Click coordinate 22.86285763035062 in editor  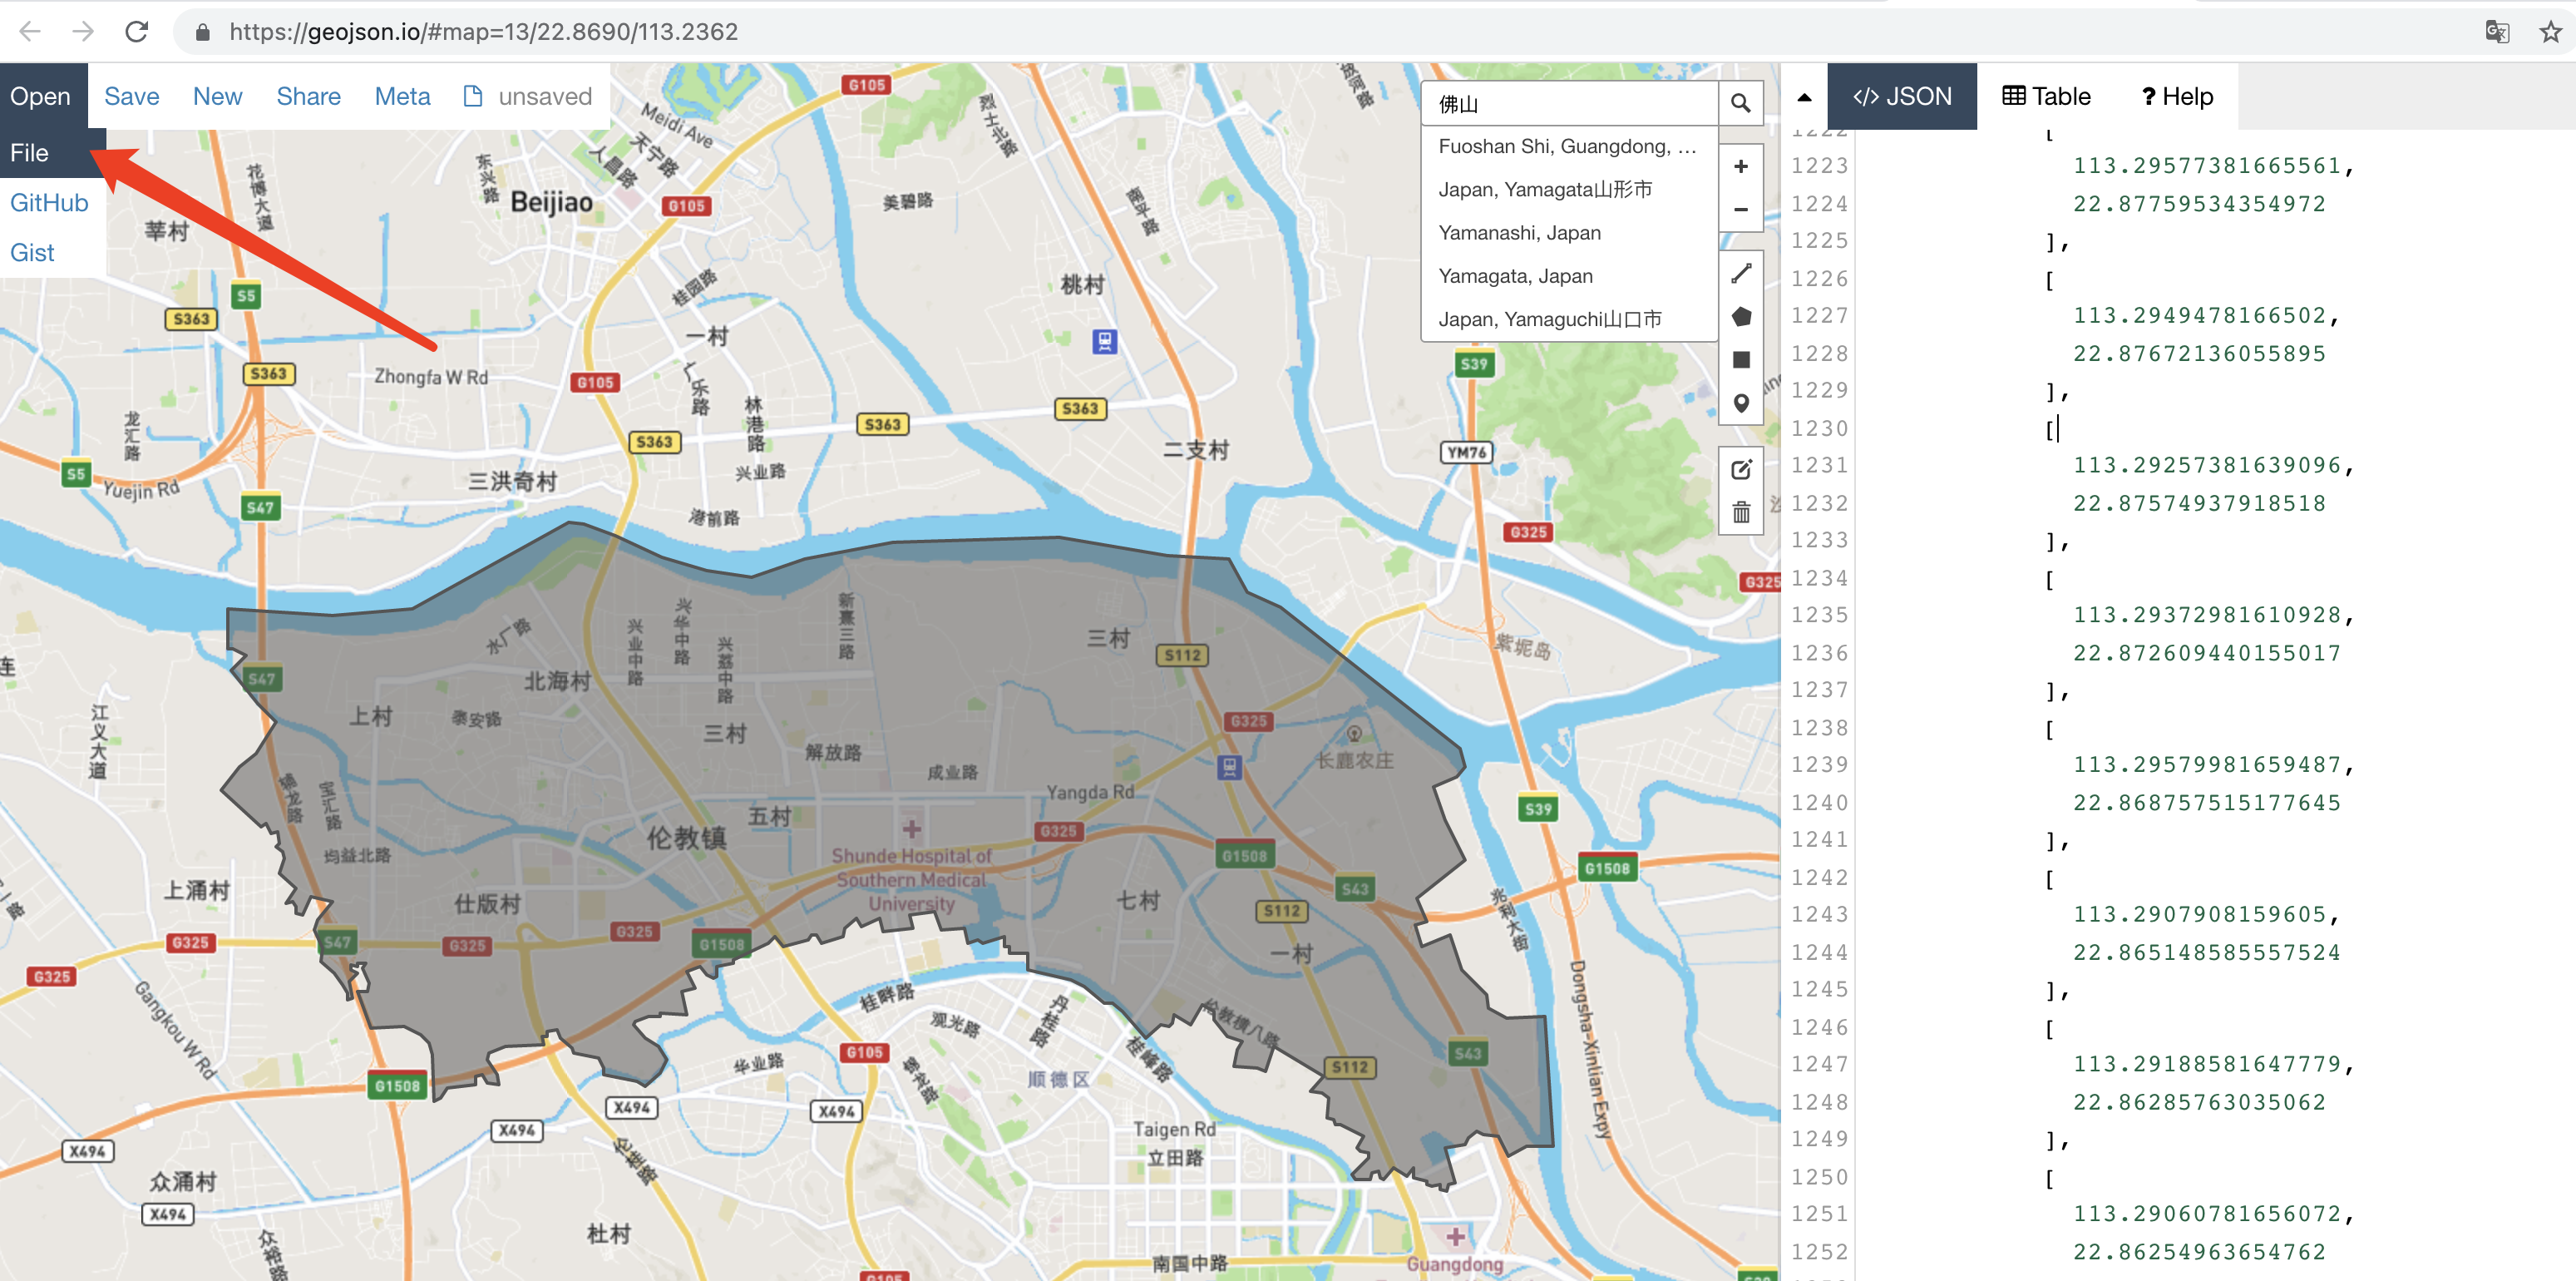[2199, 1101]
